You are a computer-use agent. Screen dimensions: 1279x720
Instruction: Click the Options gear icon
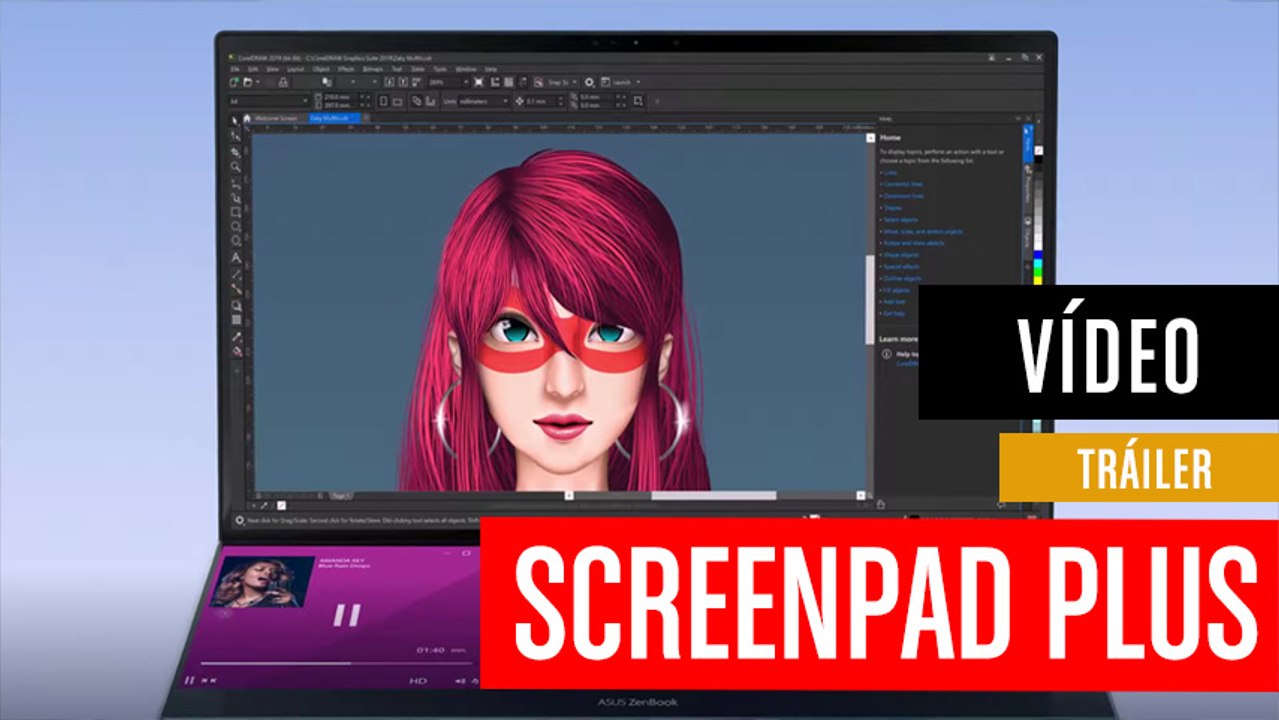[589, 83]
